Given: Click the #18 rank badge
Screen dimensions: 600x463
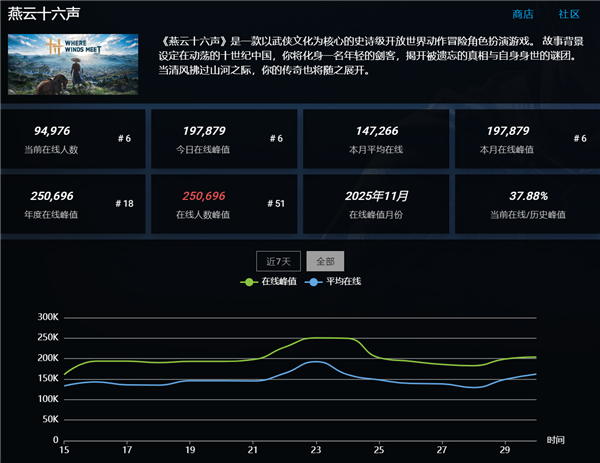Looking at the screenshot, I should coord(124,203).
